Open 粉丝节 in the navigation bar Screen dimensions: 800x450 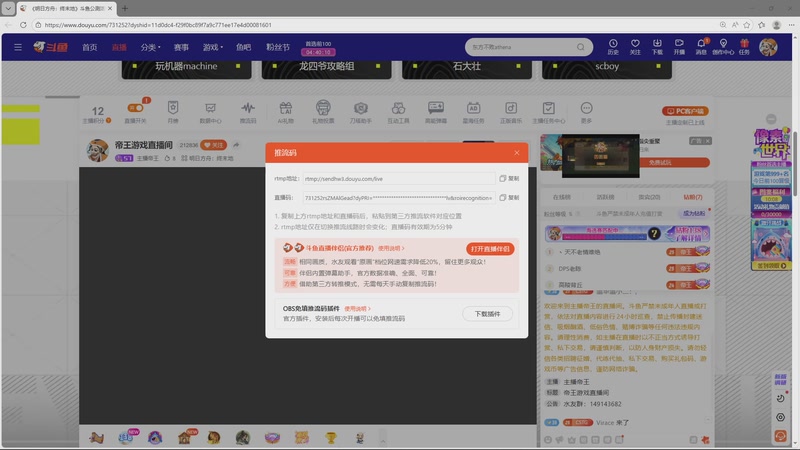(x=278, y=47)
